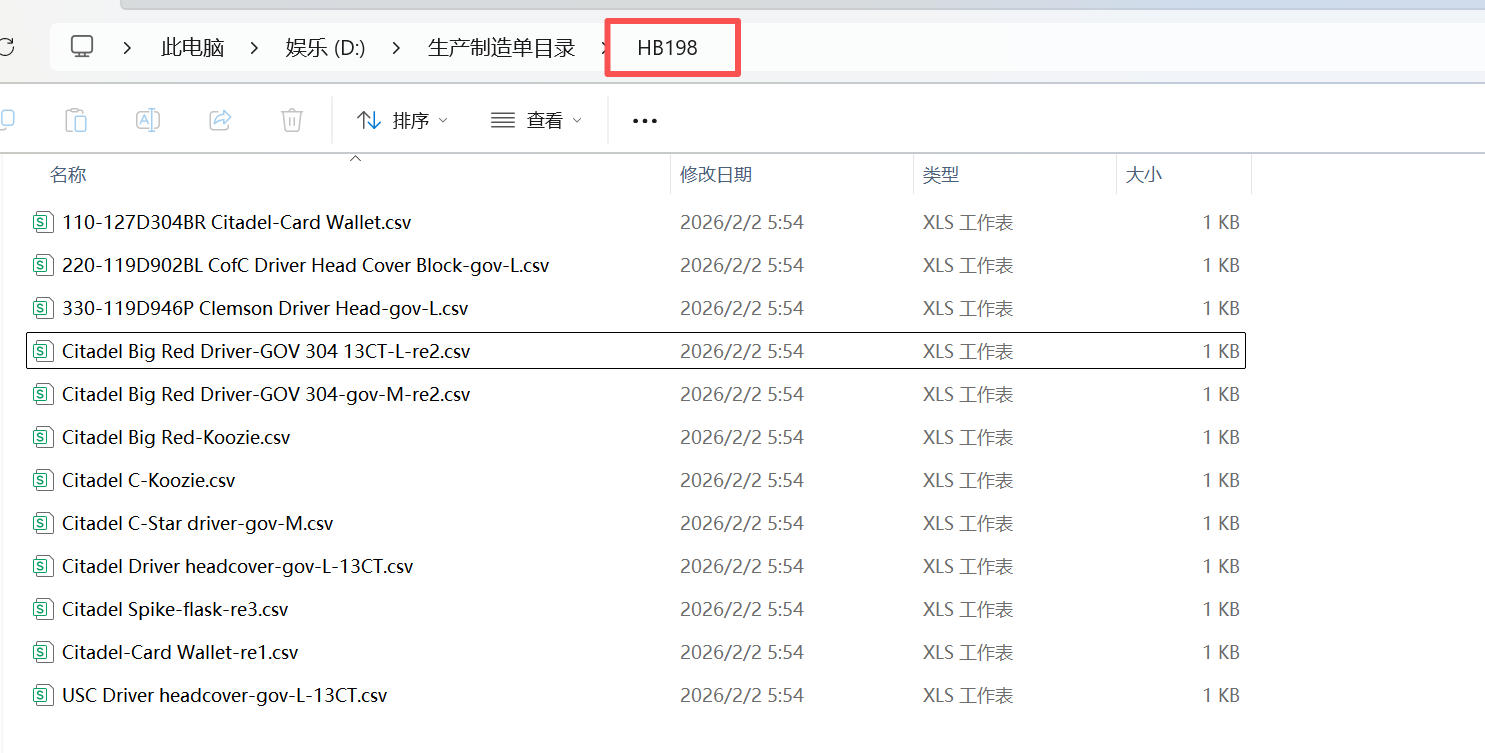Screen dimensions: 1485x753
Task: Open the 排序 (Sort) dropdown
Action: [x=403, y=120]
